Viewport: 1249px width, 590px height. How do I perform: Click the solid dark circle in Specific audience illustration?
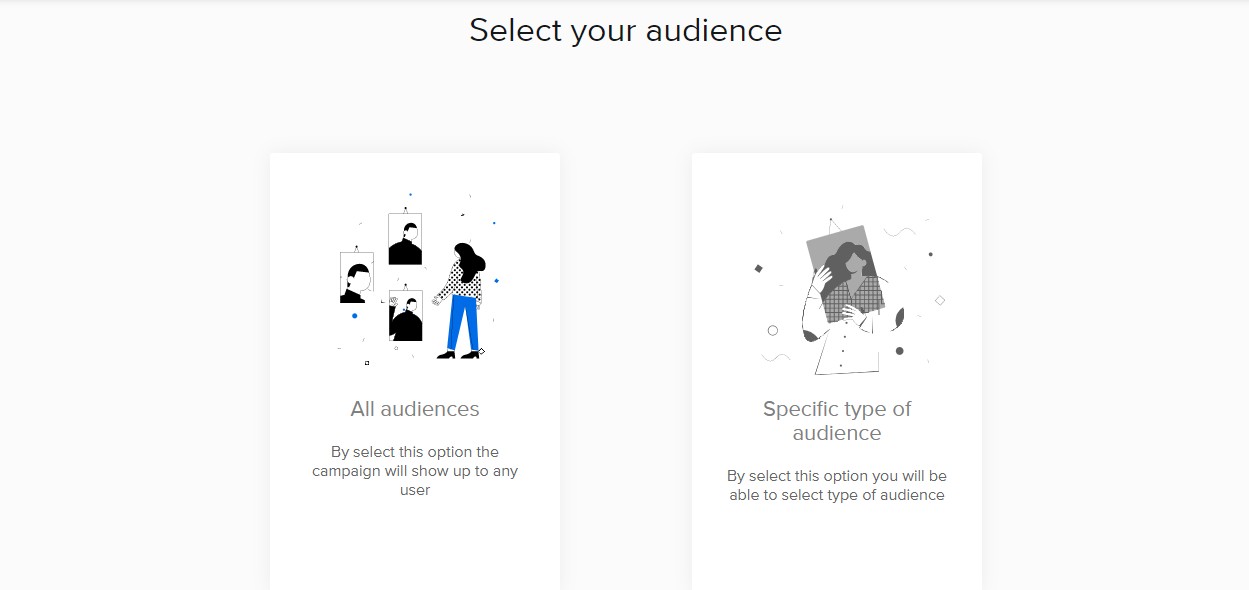[899, 351]
